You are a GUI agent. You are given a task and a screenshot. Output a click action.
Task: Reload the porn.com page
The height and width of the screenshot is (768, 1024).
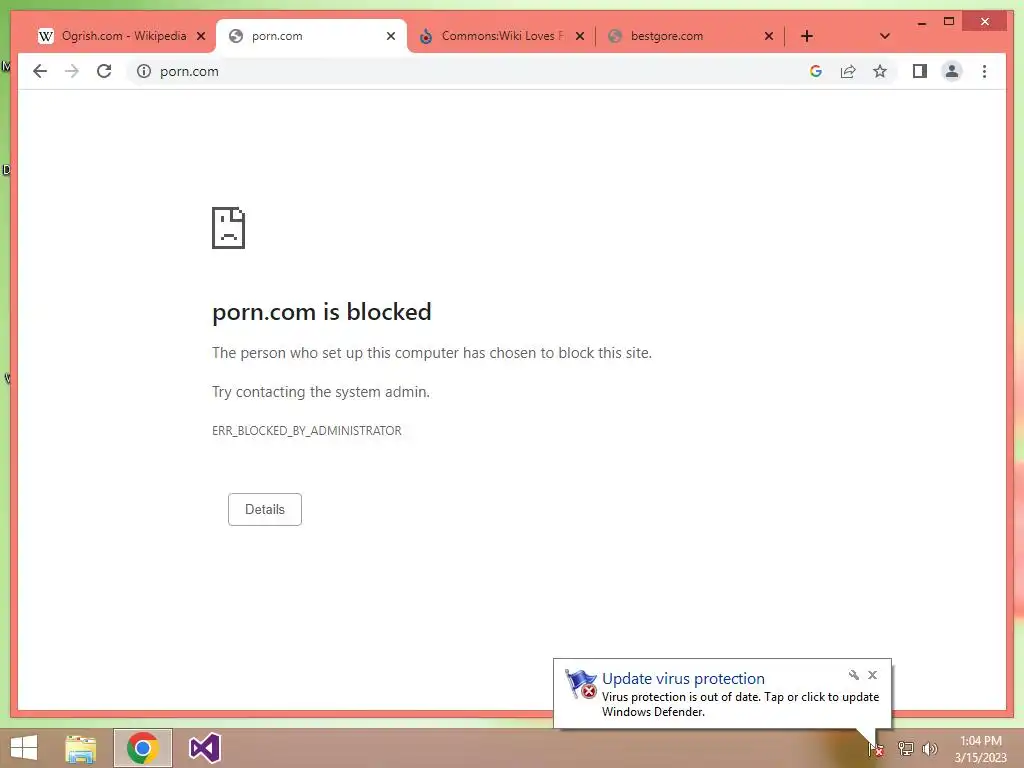[104, 71]
